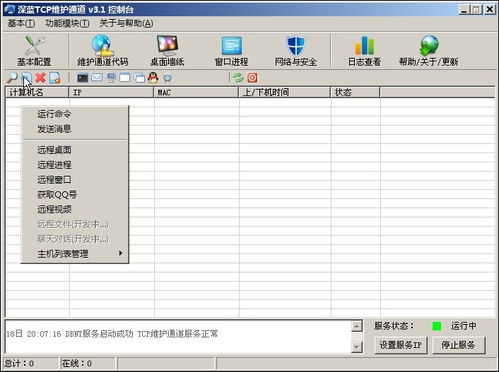Click the 设置服务IP button

[401, 345]
